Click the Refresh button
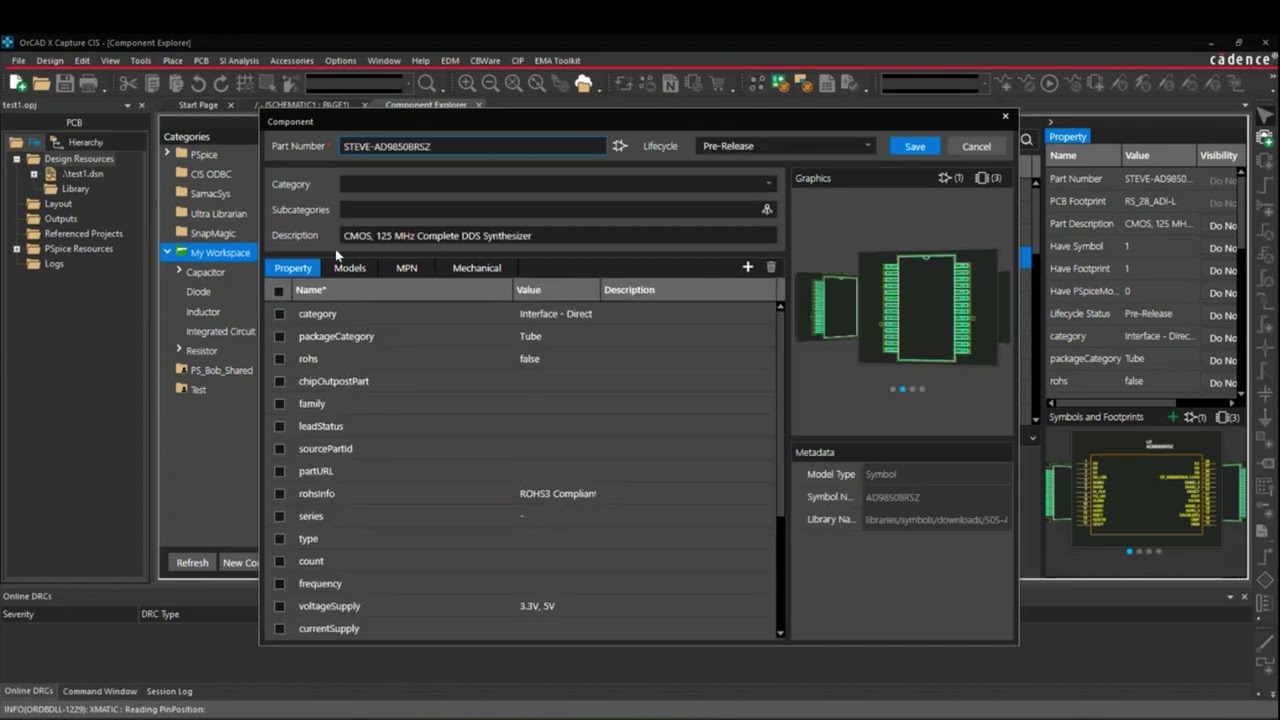This screenshot has width=1280, height=720. click(192, 562)
